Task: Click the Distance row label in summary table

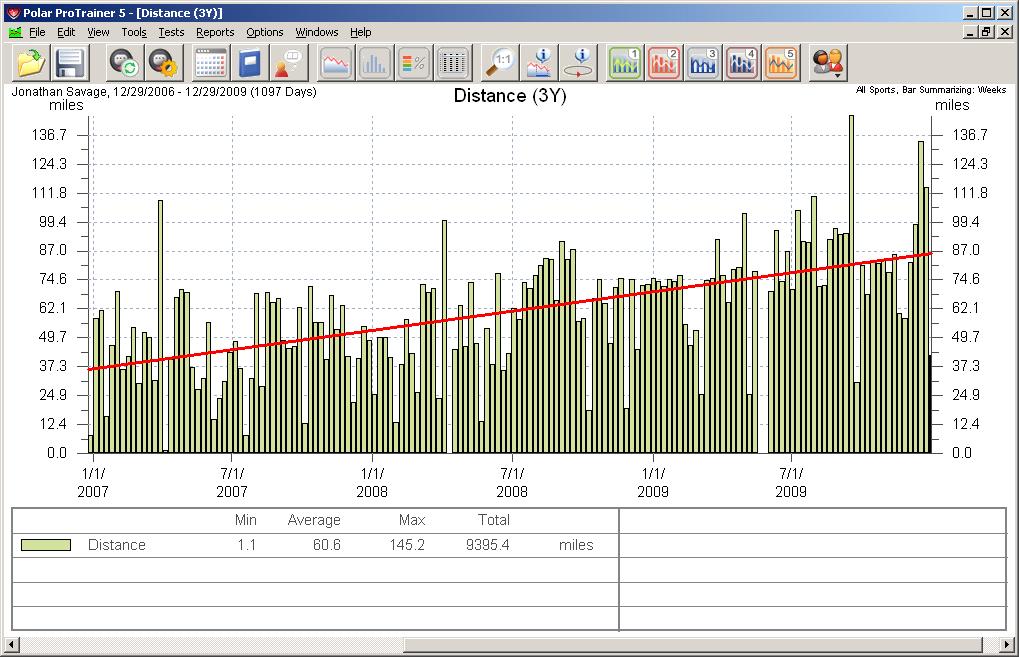Action: coord(116,545)
